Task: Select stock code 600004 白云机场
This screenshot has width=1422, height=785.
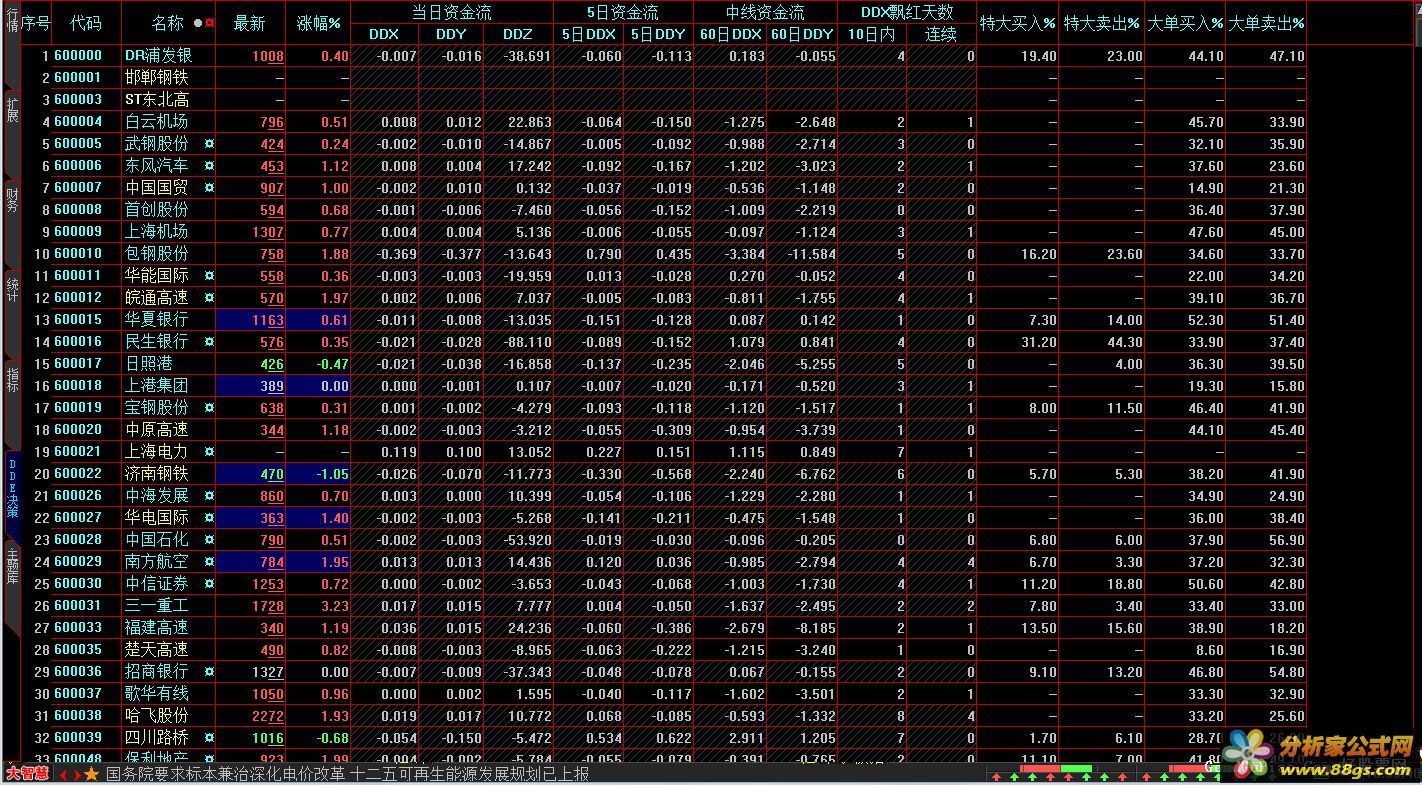Action: [x=78, y=122]
